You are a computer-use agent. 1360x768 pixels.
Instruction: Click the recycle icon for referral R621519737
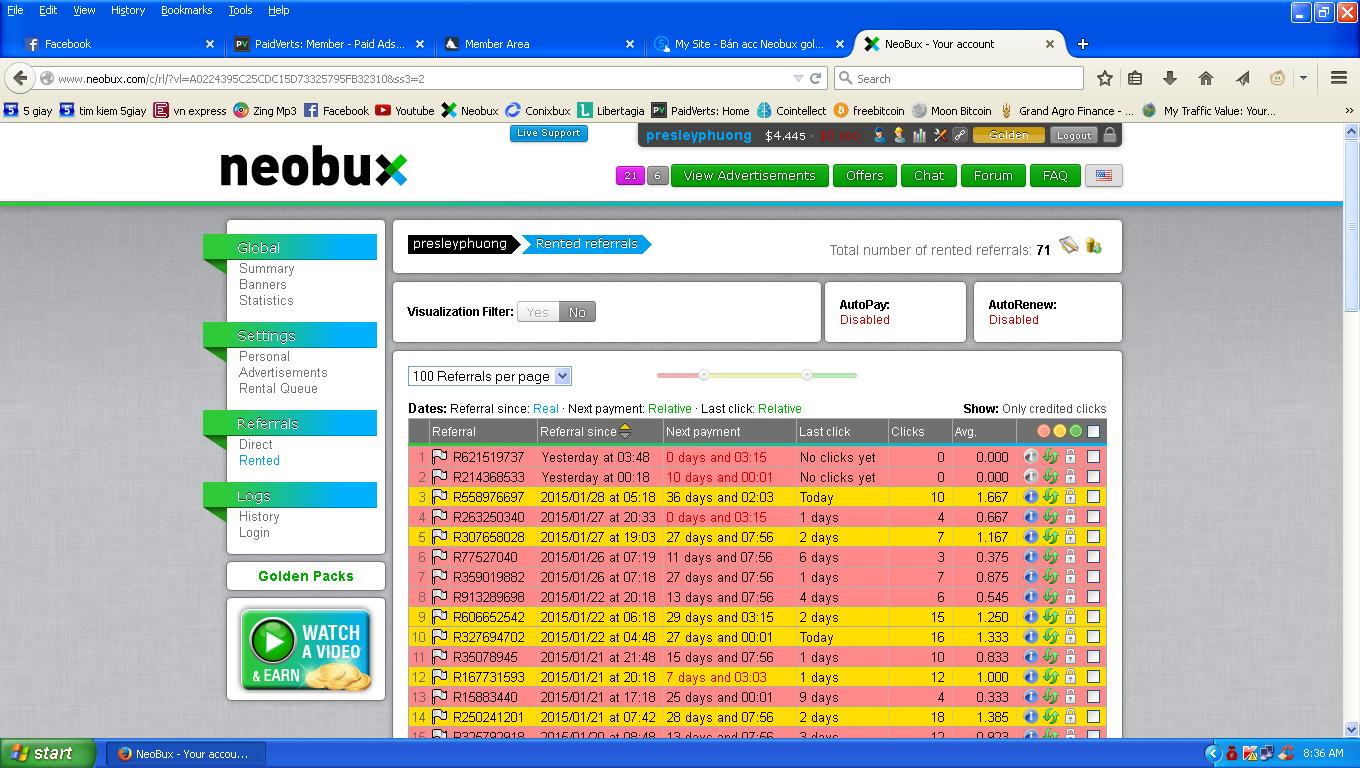tap(1050, 457)
